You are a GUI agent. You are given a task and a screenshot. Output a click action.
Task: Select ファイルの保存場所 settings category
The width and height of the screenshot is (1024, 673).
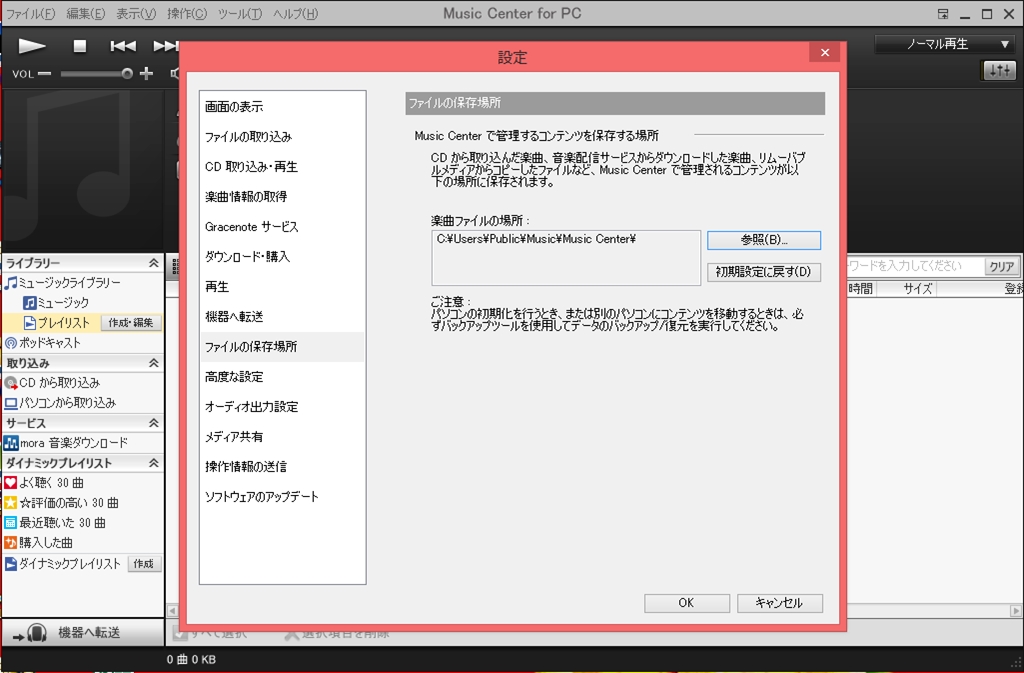282,347
